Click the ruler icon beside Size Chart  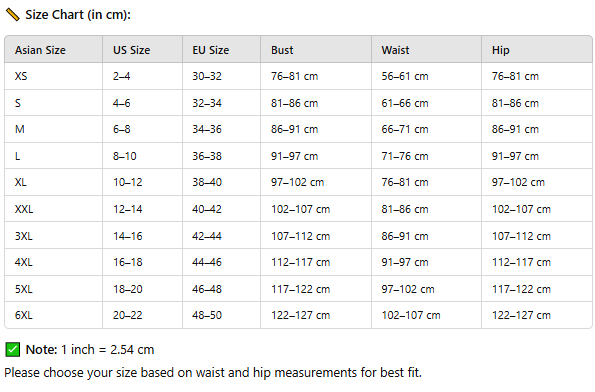(13, 15)
